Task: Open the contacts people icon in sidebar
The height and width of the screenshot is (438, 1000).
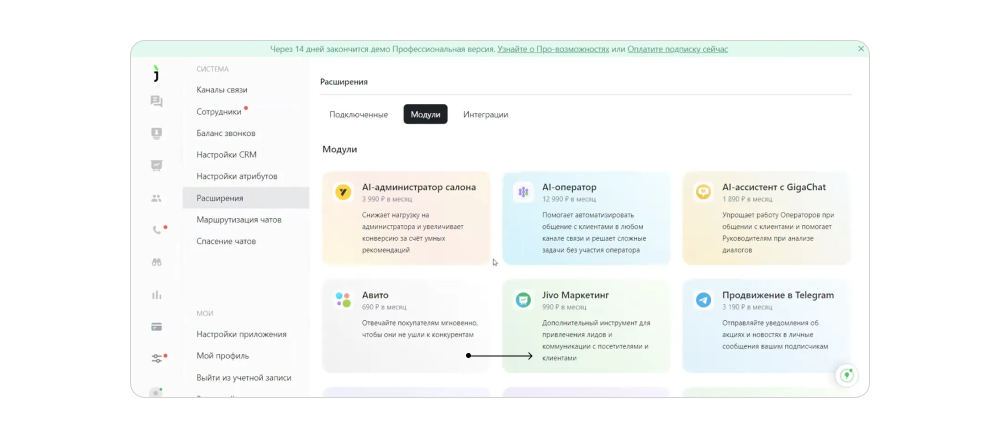Action: pos(156,198)
